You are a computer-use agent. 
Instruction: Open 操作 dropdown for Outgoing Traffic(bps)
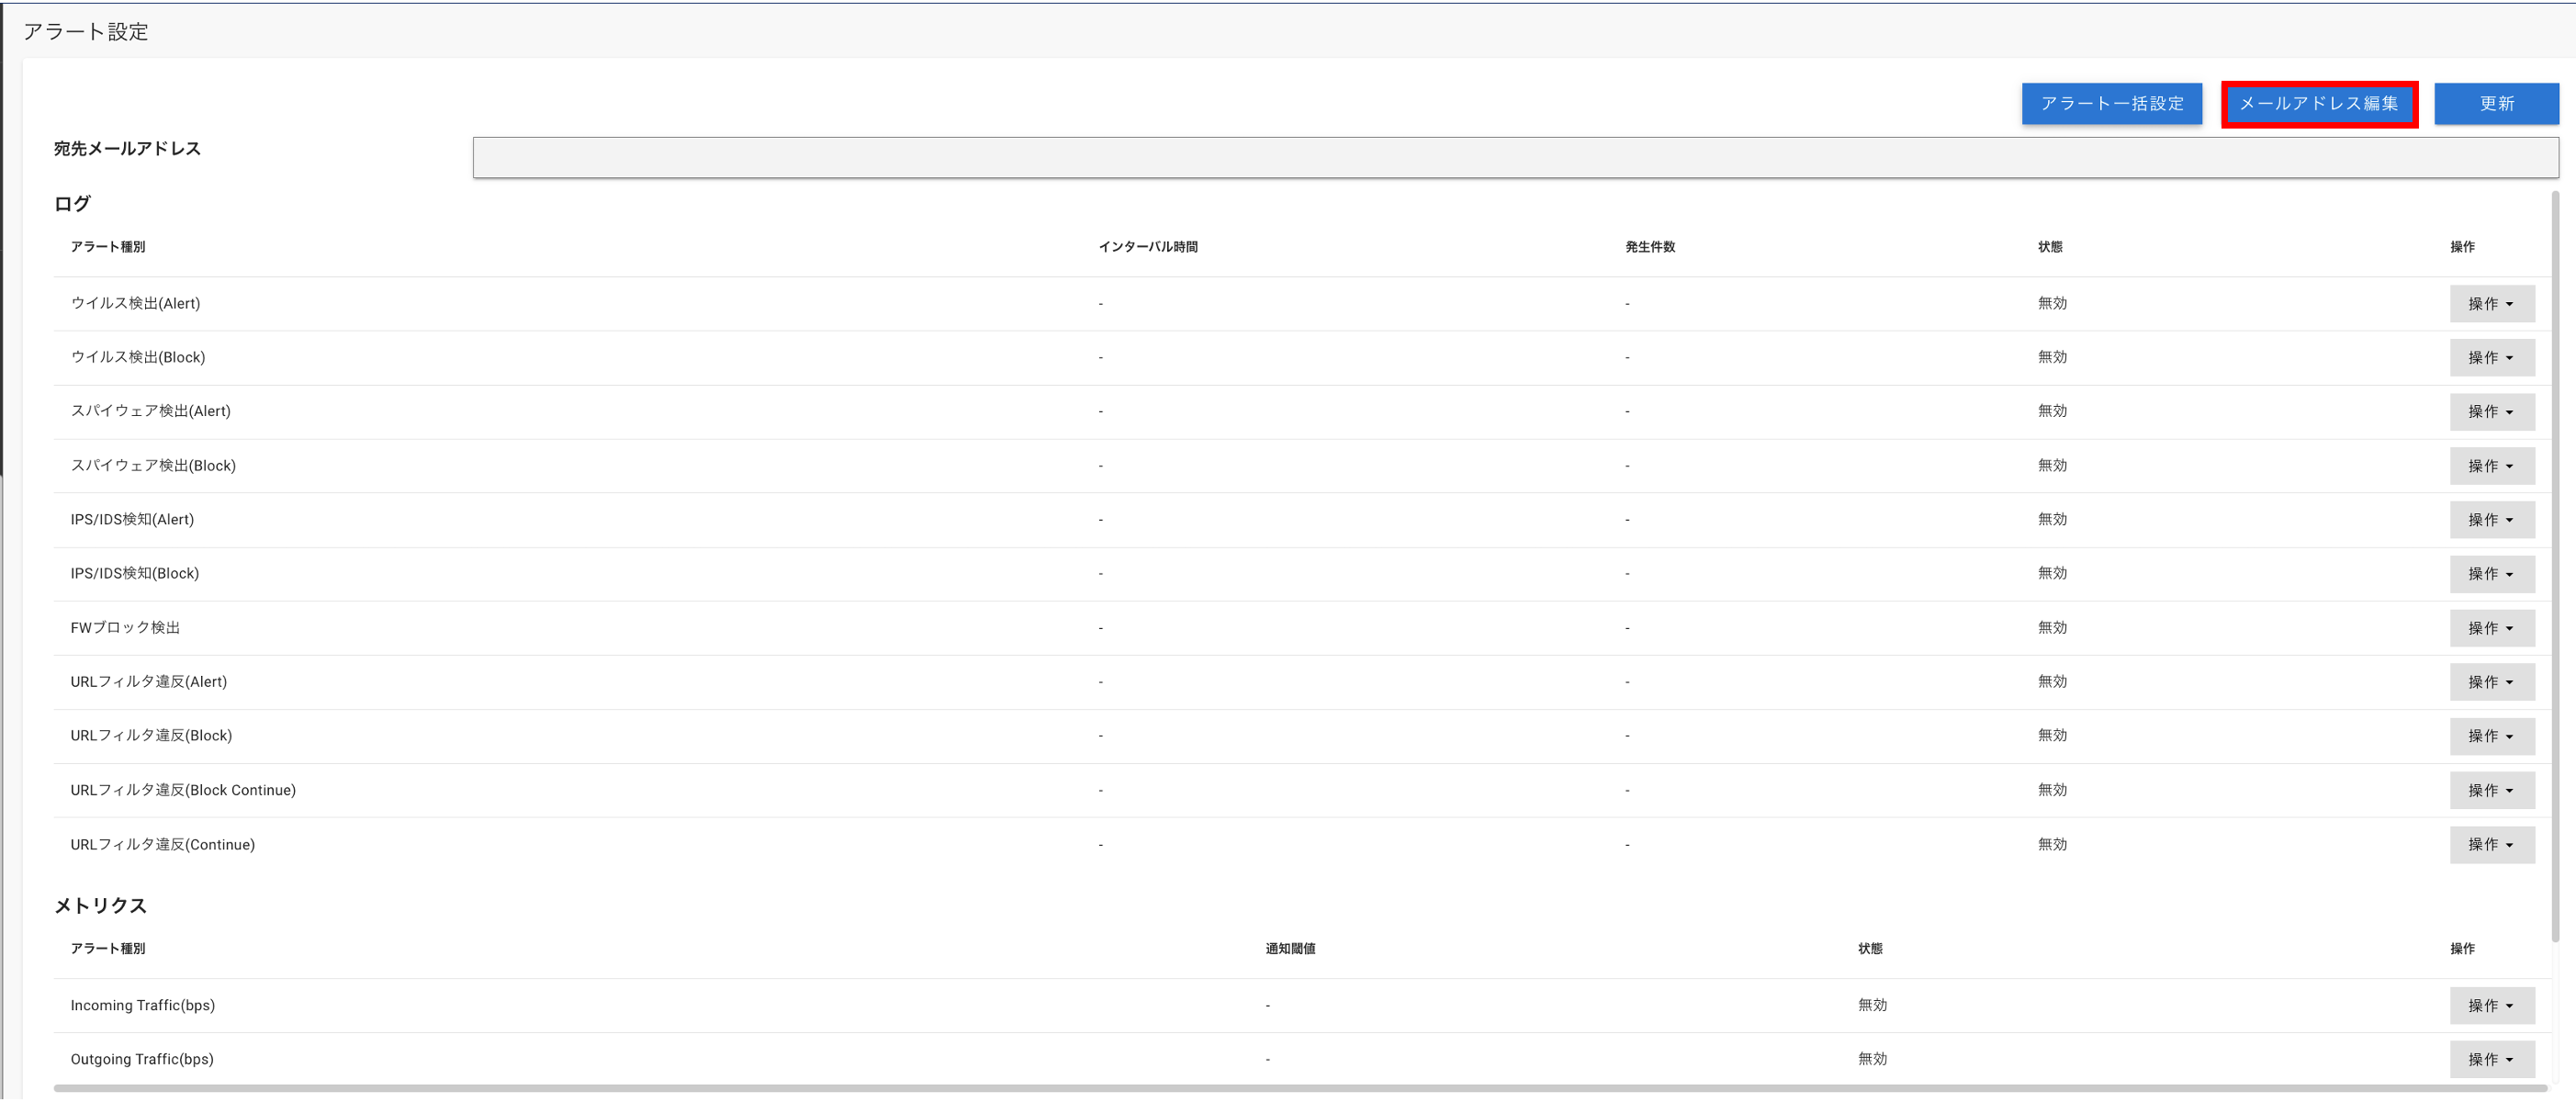(2491, 1060)
